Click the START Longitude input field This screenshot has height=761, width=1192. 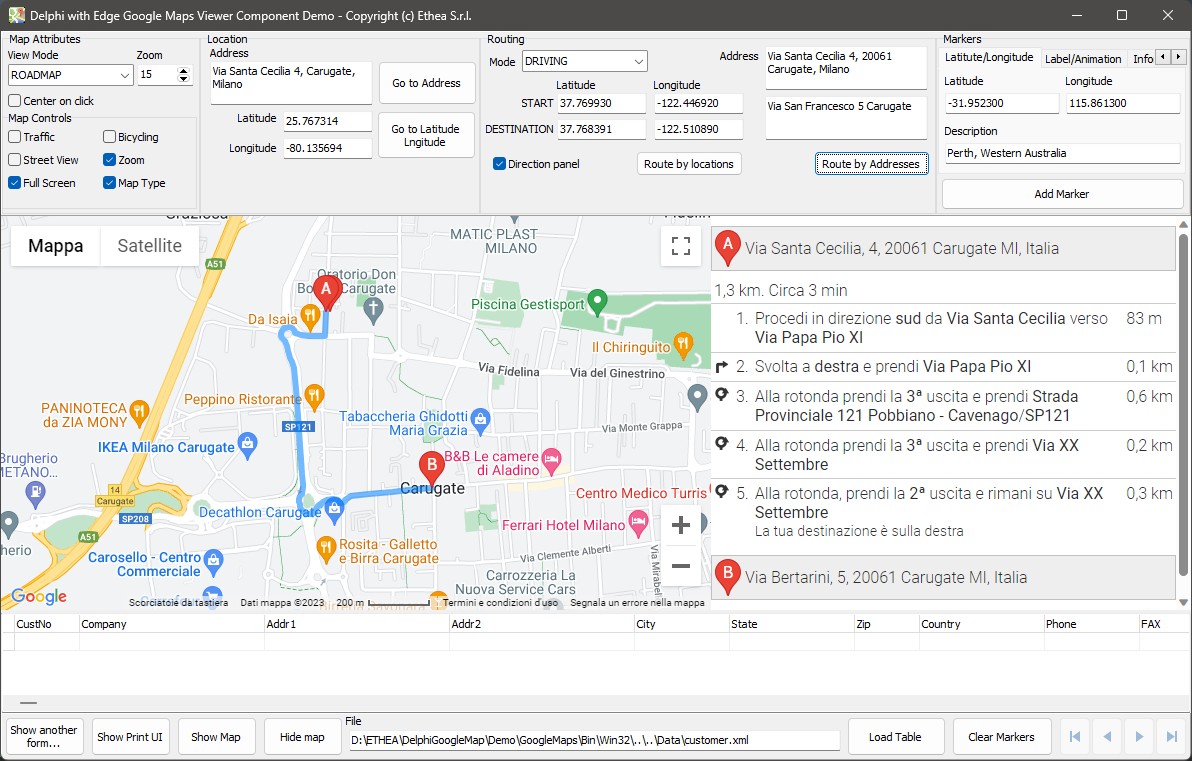pos(698,103)
